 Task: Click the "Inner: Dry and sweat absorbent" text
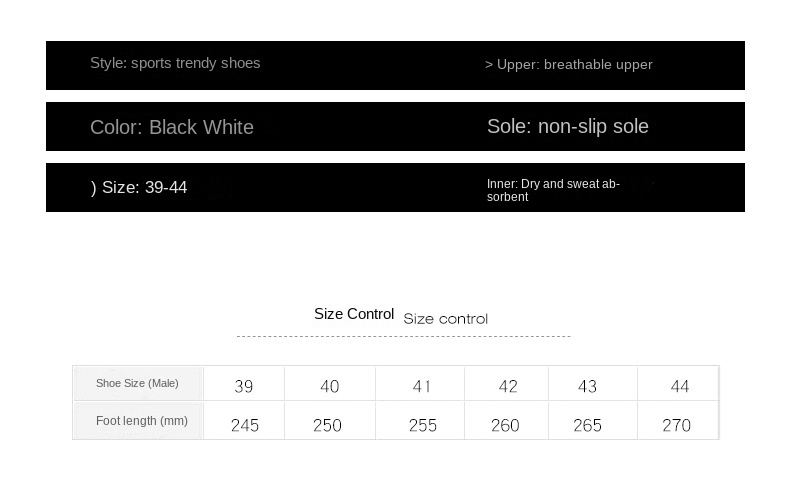tap(553, 190)
